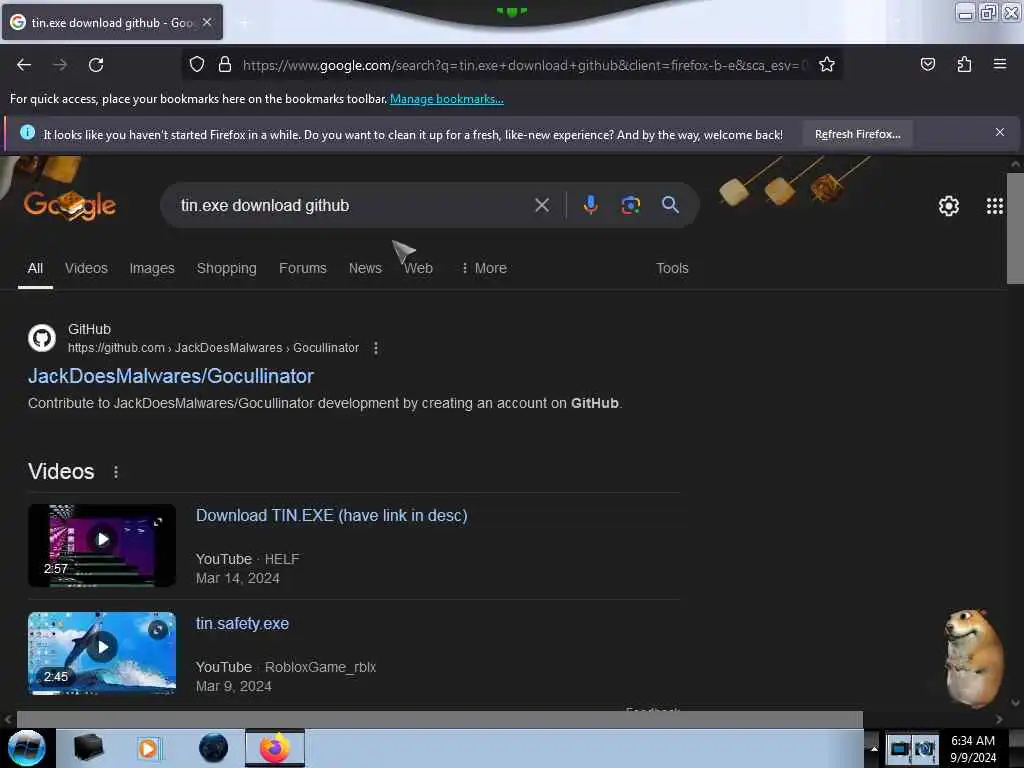Expand the More search filters menu
Screen dimensions: 1024x768
pos(484,268)
